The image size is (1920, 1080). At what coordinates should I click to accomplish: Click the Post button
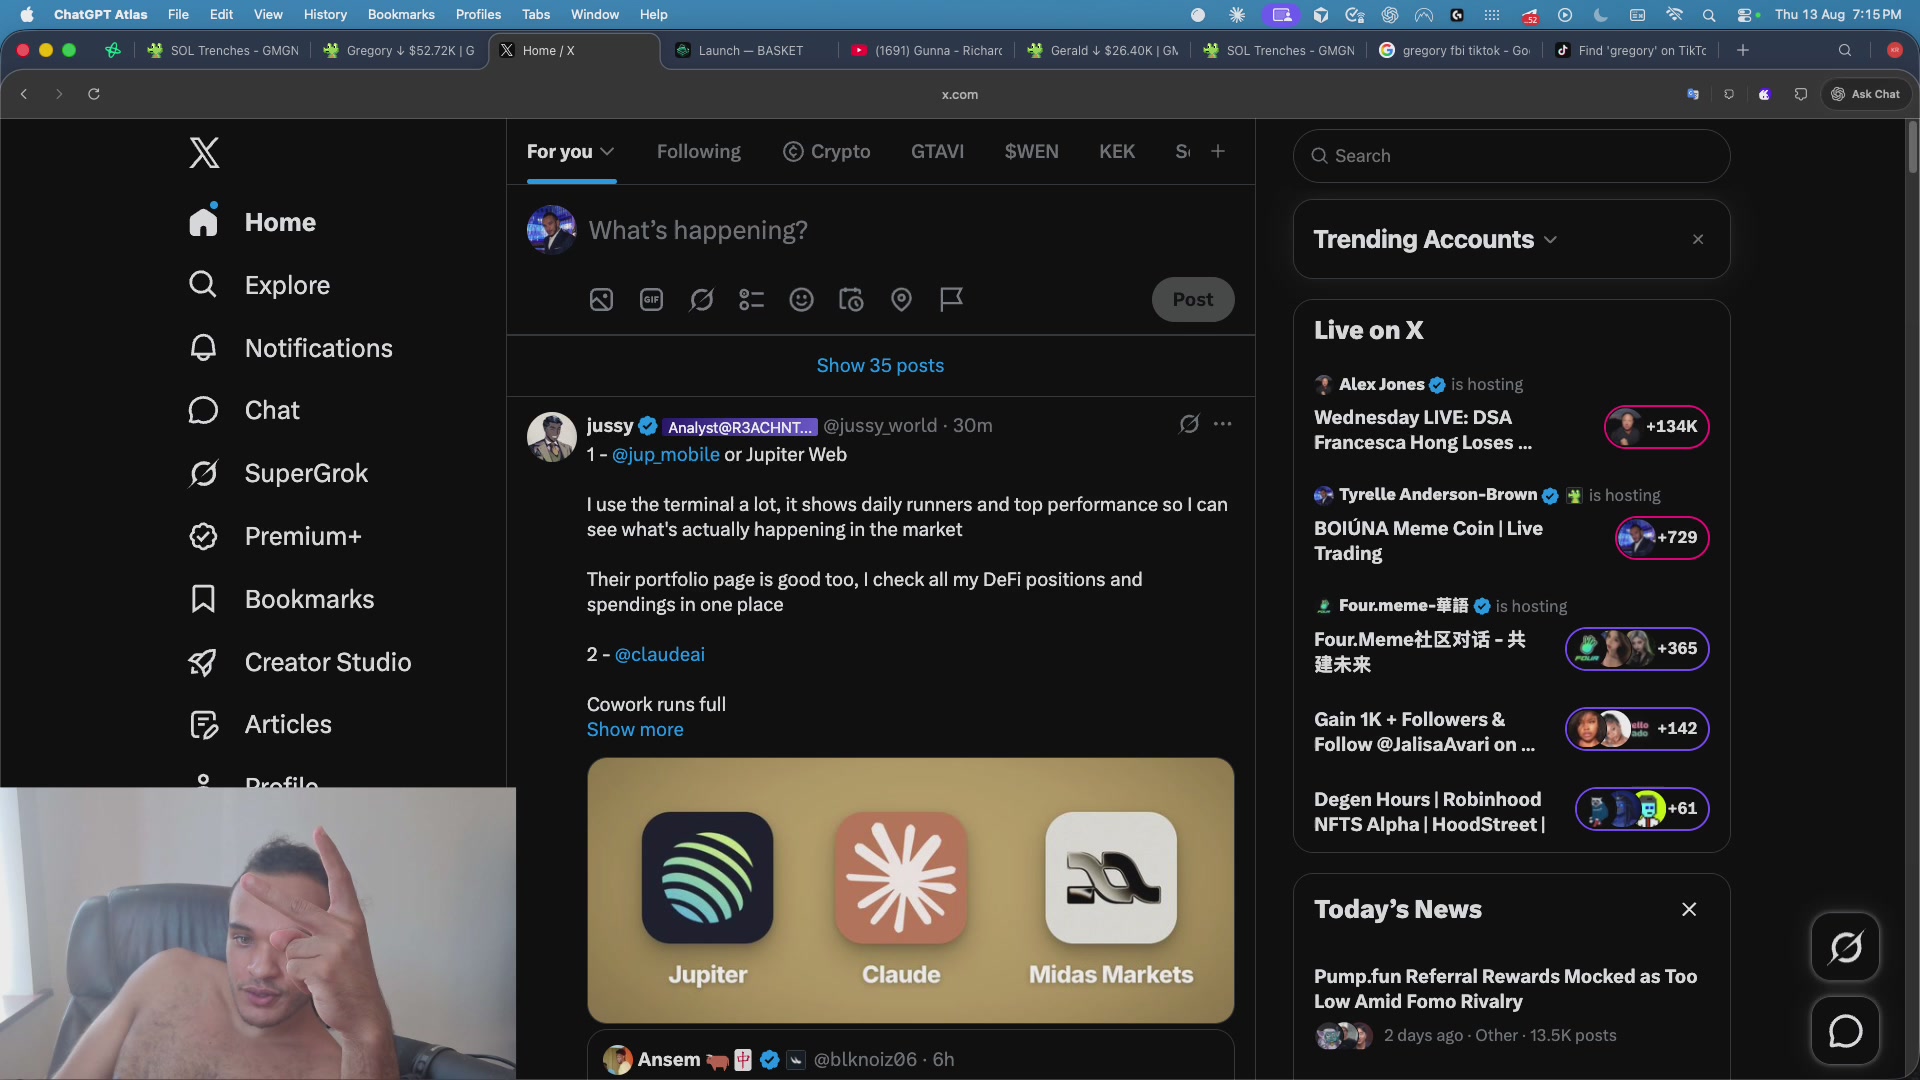click(1193, 299)
